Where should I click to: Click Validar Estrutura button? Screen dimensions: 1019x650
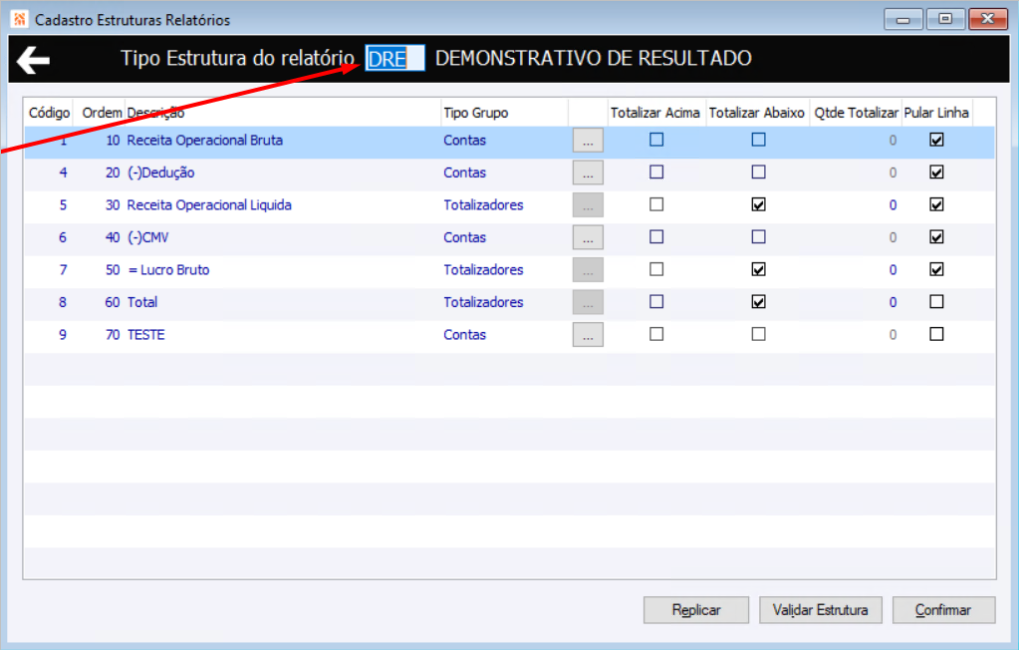coord(820,610)
